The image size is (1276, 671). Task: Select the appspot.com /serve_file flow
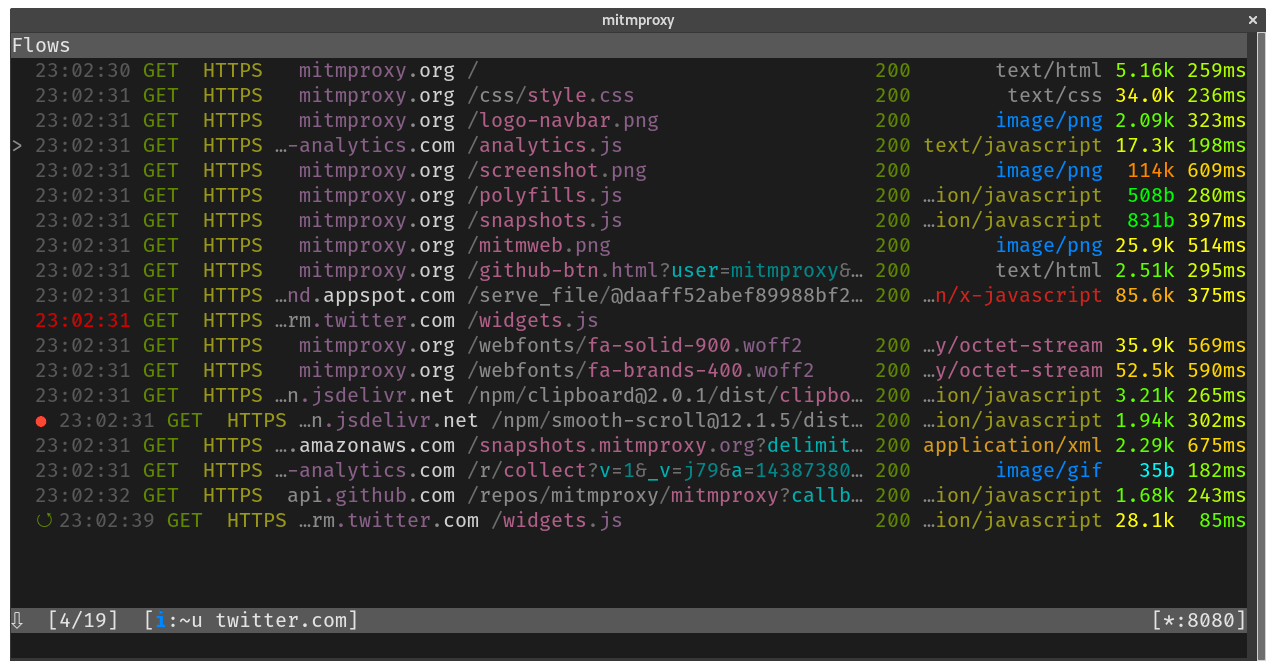click(629, 296)
